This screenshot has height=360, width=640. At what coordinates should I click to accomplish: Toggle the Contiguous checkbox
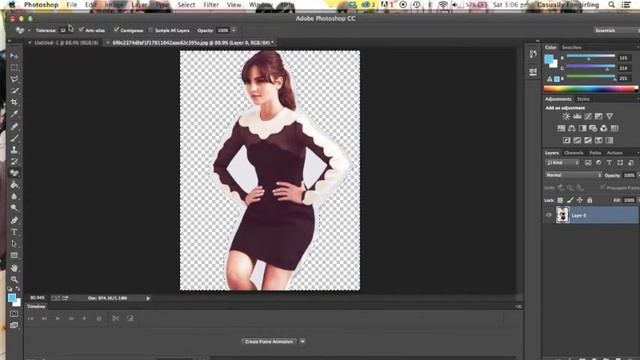click(116, 30)
